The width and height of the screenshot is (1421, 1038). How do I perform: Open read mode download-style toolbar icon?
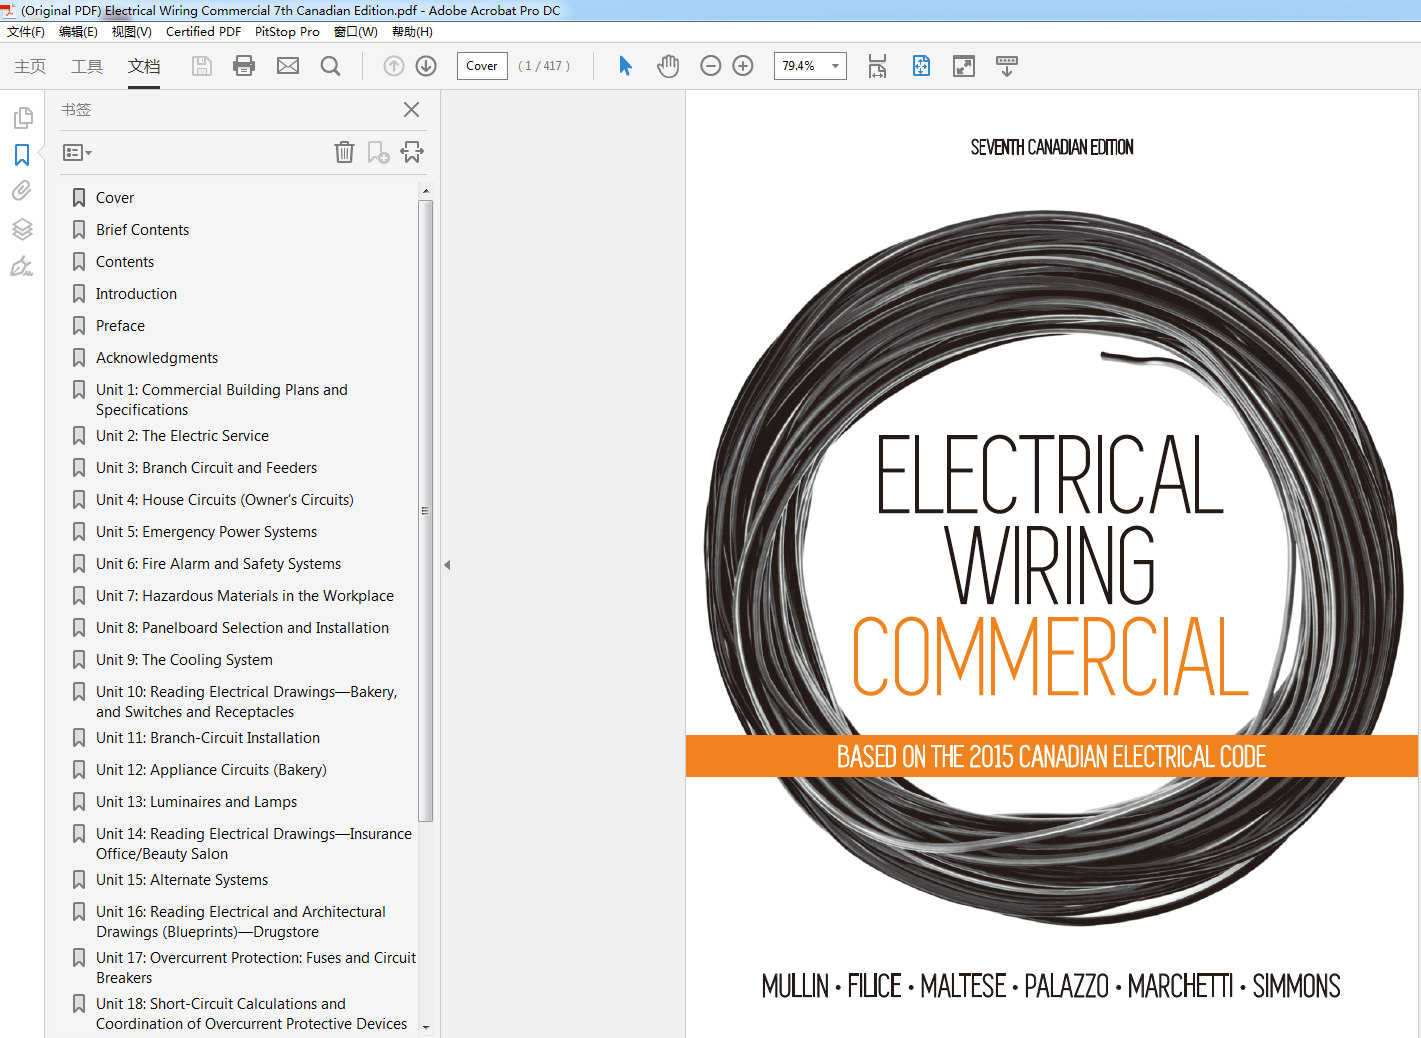coord(1007,66)
